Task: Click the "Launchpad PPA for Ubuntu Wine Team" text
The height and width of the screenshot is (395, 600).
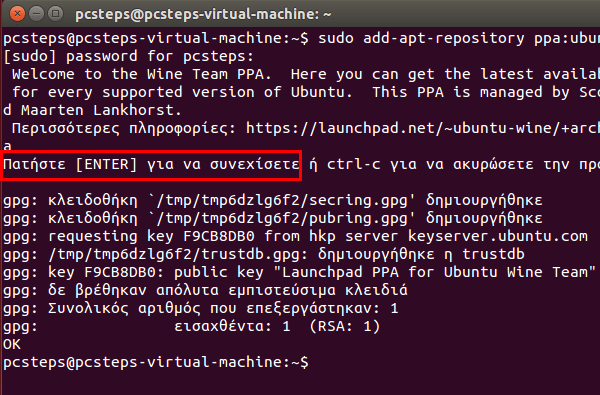Action: pos(435,272)
